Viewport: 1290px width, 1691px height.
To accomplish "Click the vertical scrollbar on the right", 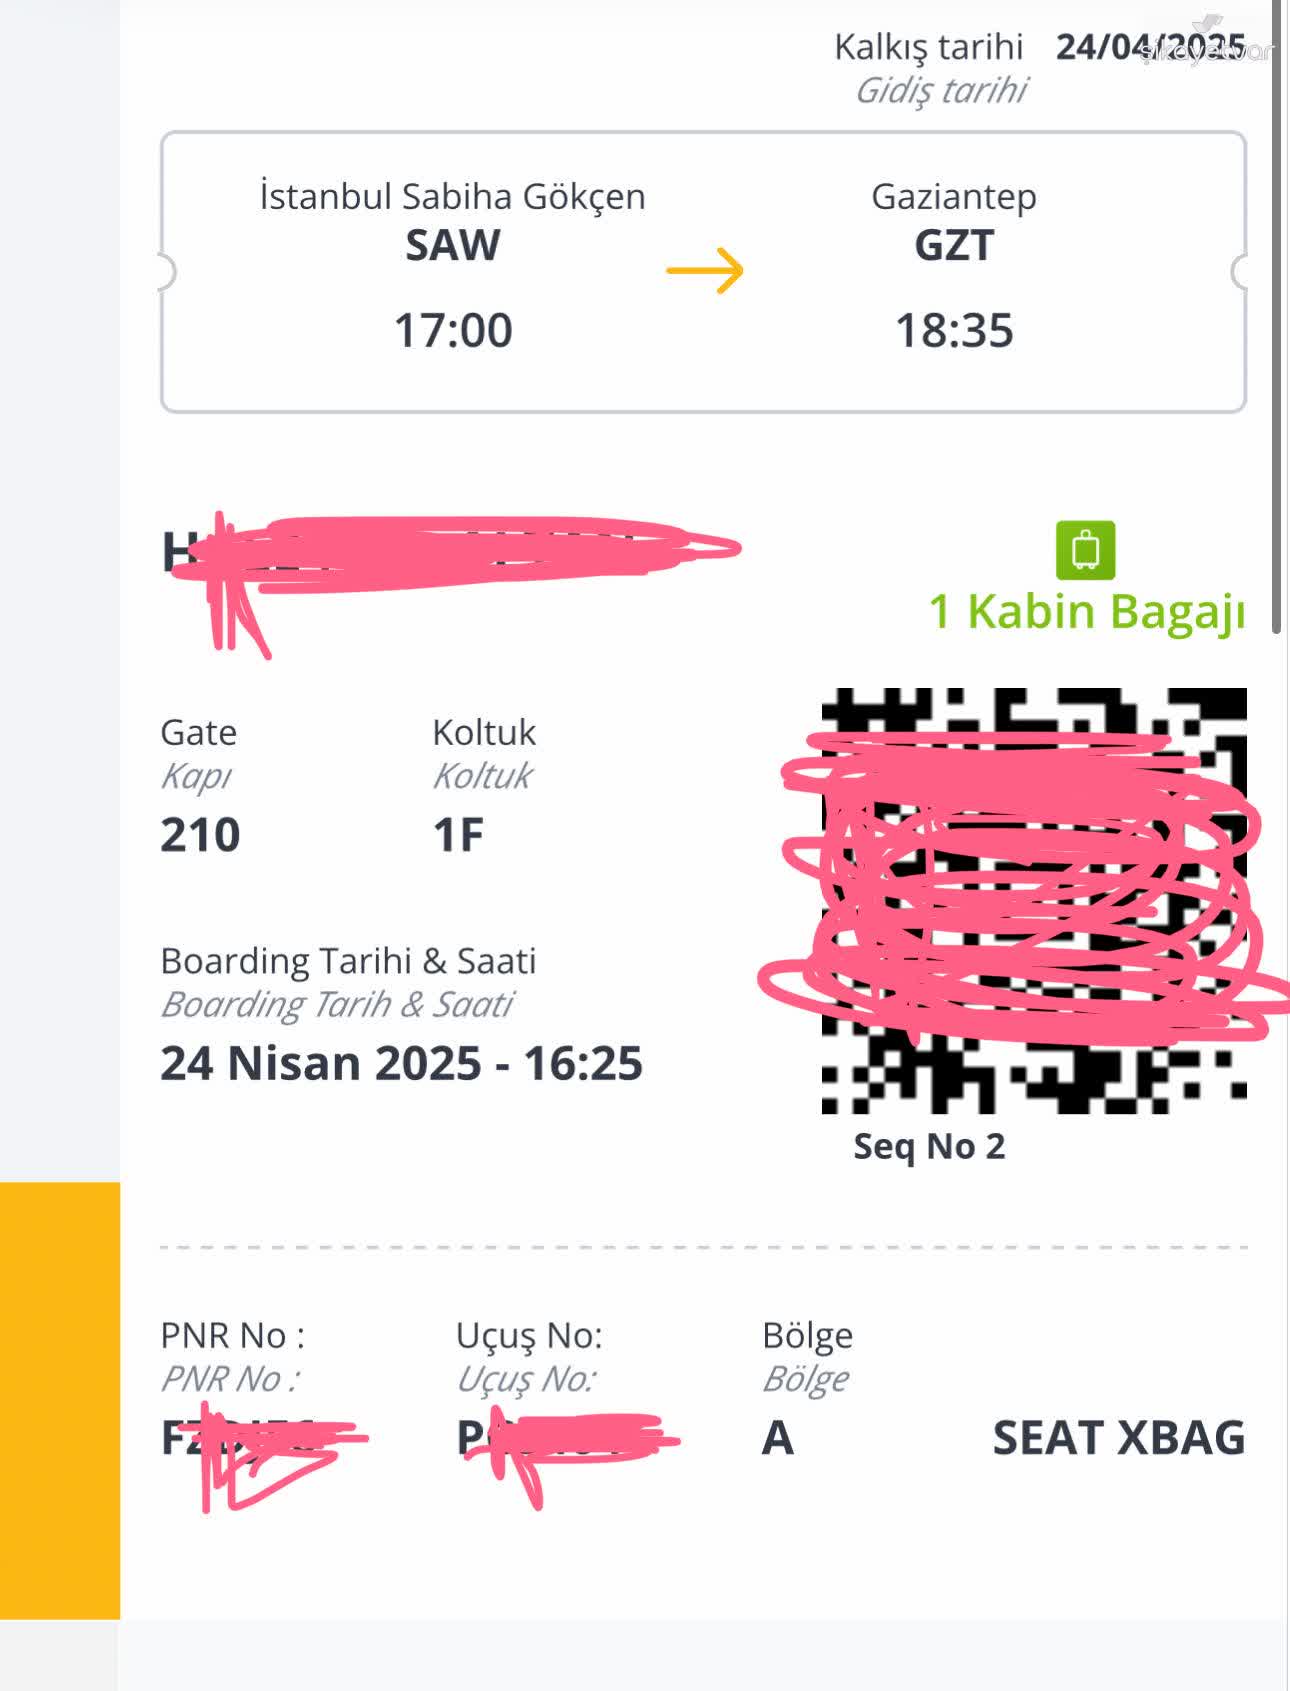I will tap(1277, 320).
